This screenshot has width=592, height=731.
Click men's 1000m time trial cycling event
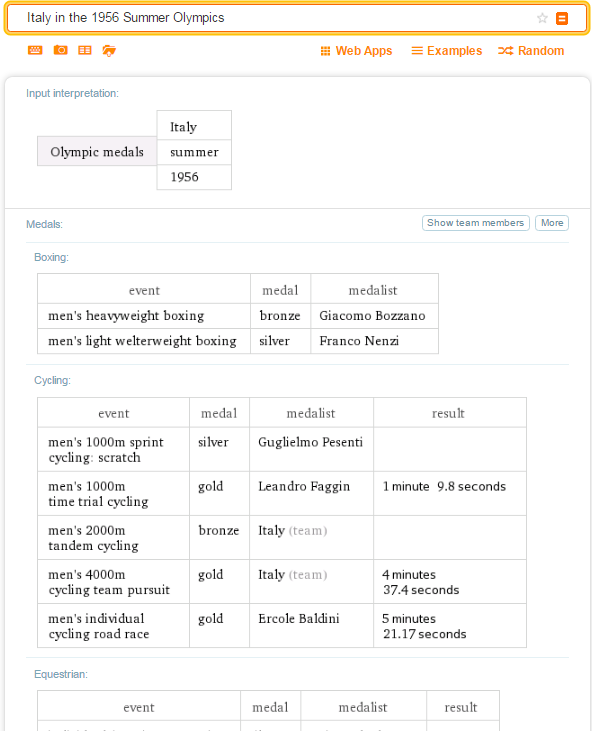[x=98, y=494]
